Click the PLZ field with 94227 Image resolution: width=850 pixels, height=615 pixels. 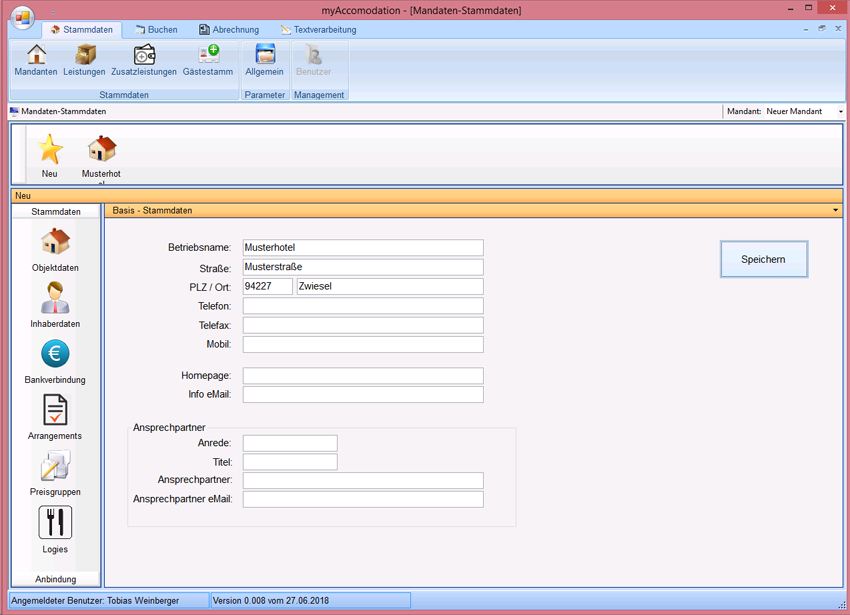[x=268, y=286]
